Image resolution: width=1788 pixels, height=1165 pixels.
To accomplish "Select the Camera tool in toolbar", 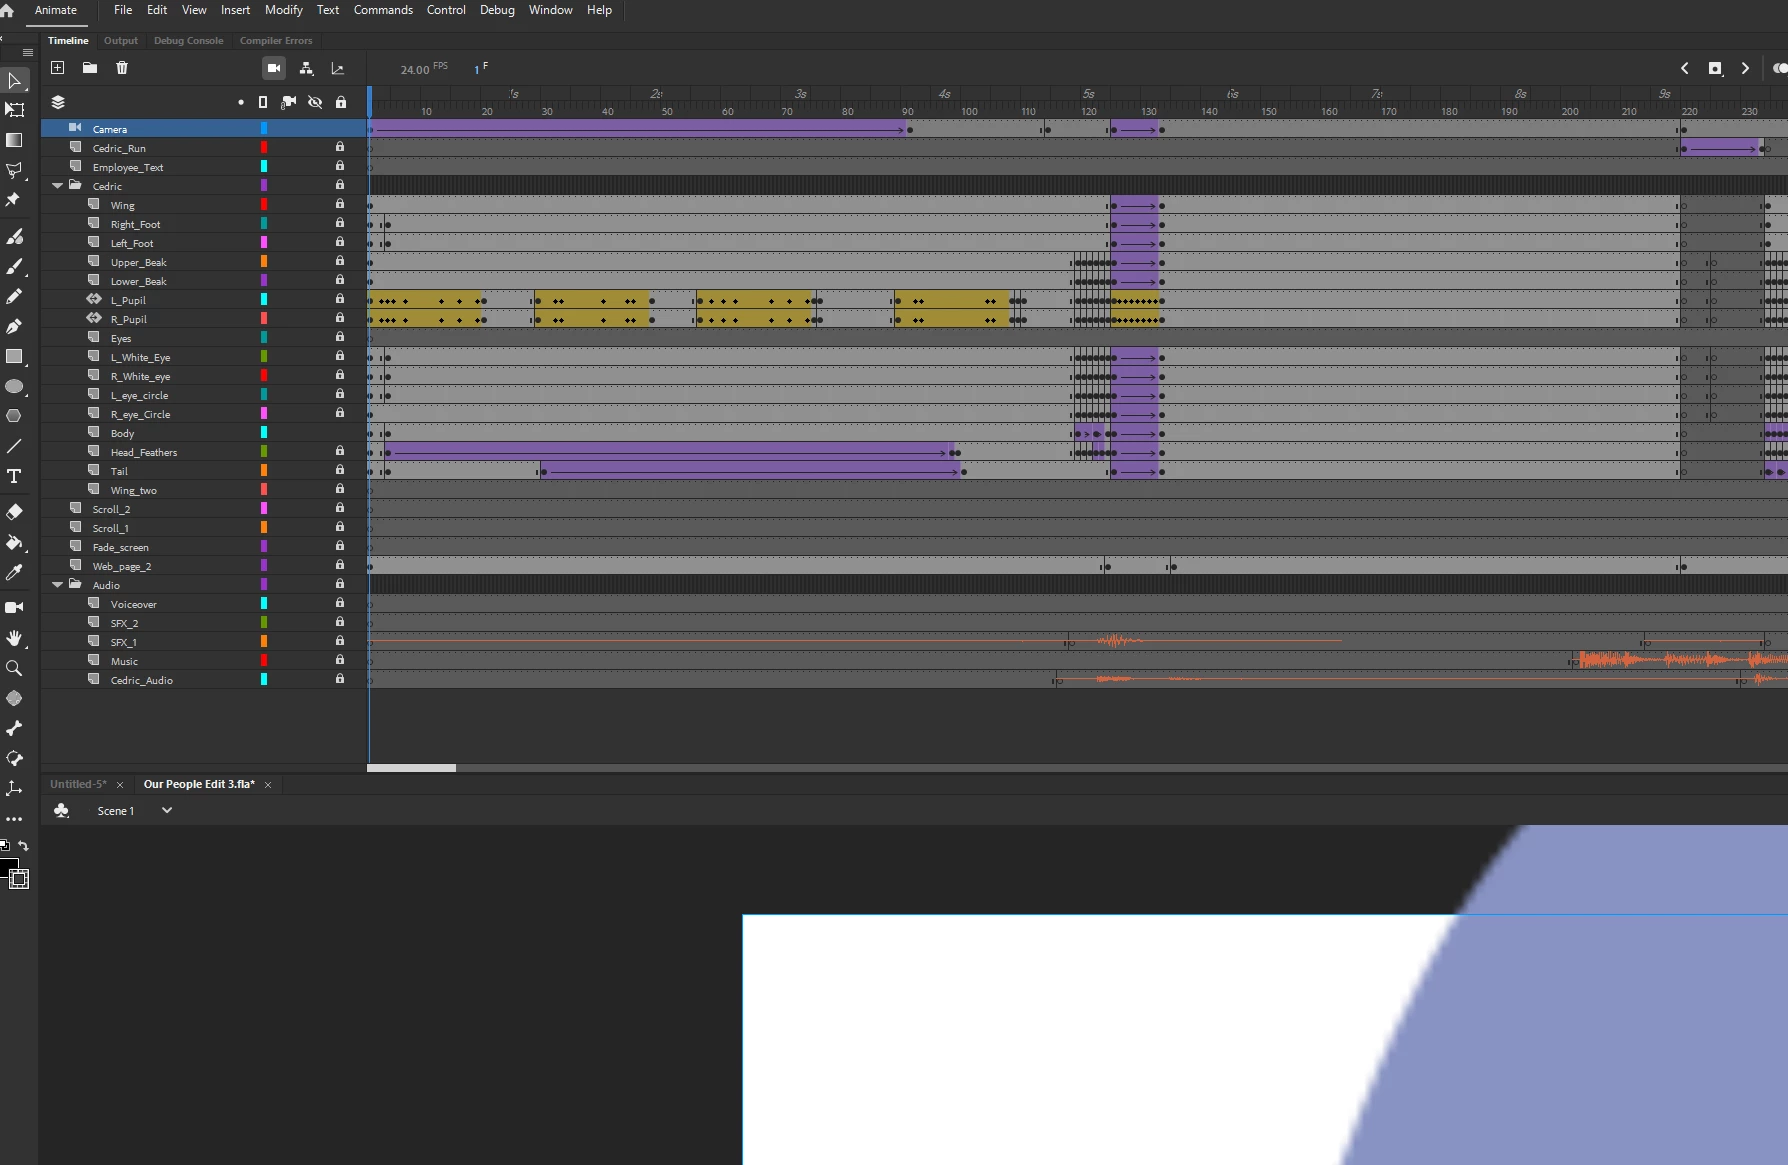I will pos(14,607).
